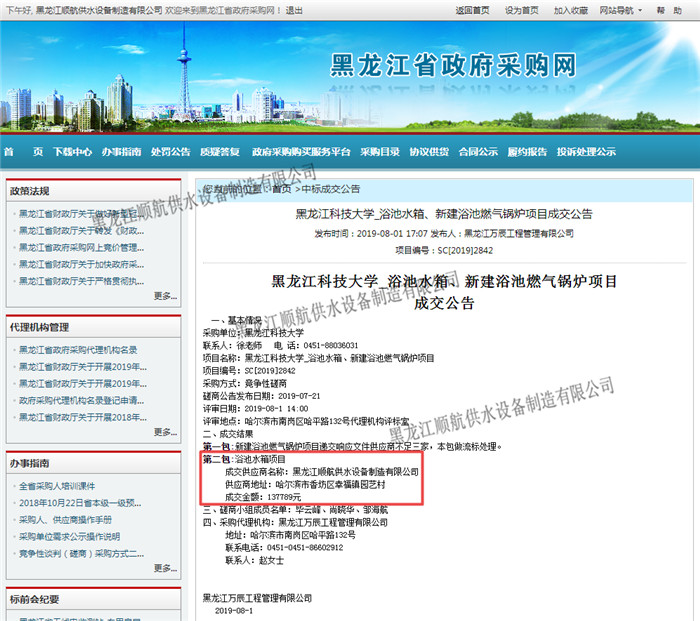Click 更多 under the 政策法规 panel

click(165, 296)
